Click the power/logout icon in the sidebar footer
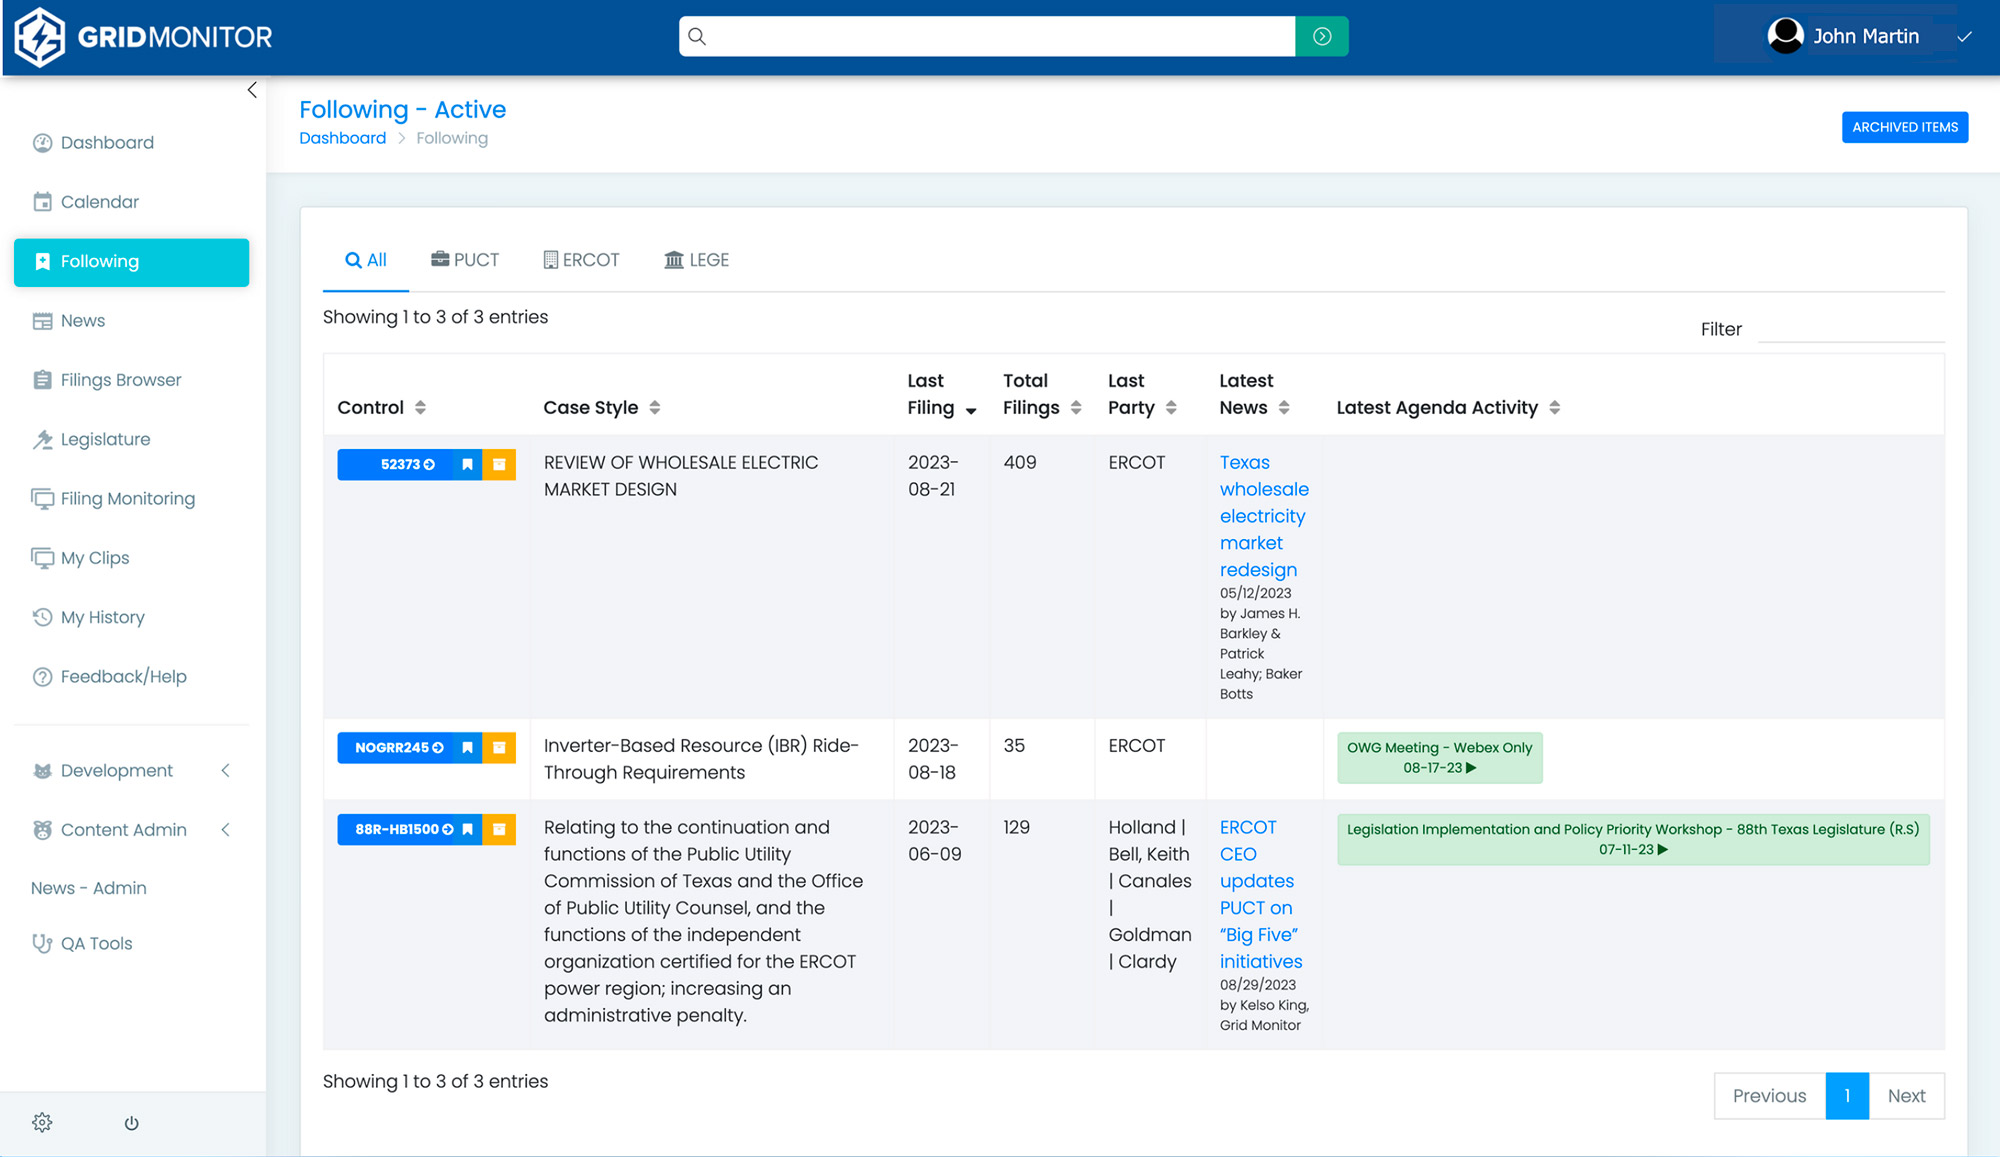 131,1123
